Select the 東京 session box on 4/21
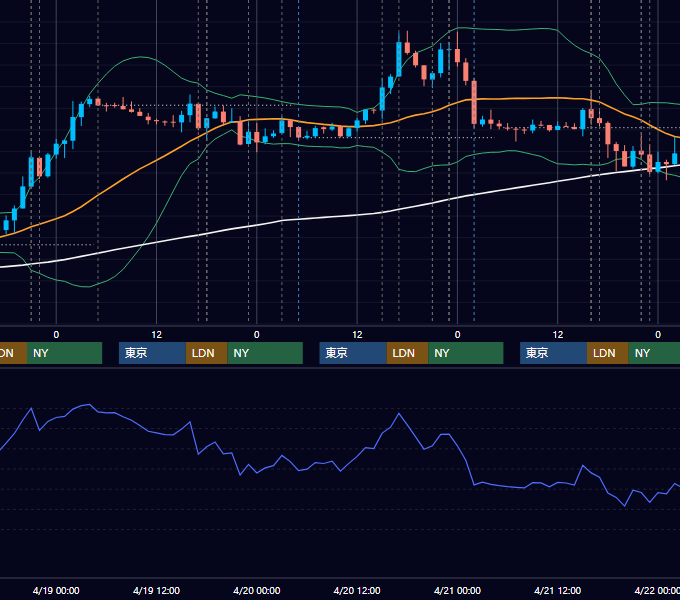Image resolution: width=680 pixels, height=600 pixels. click(x=553, y=353)
